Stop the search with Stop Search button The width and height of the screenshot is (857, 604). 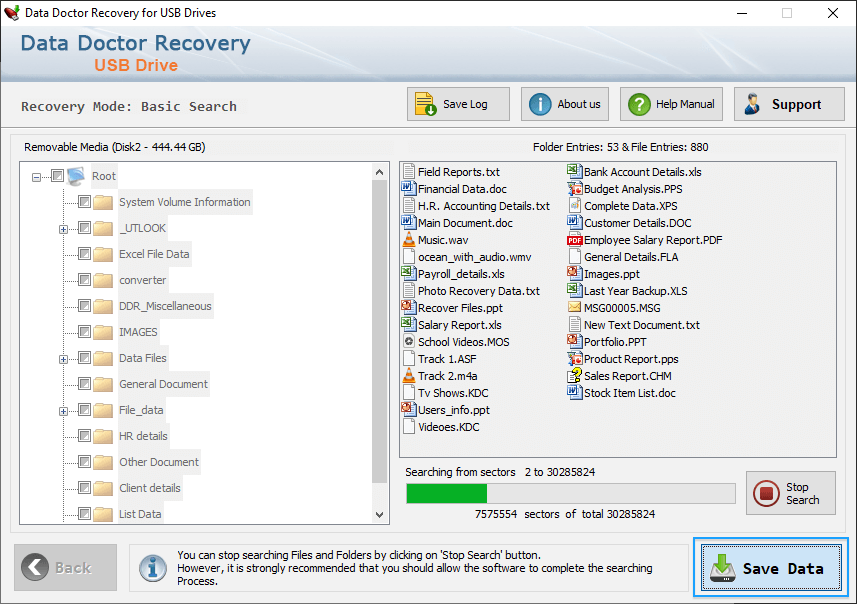(790, 493)
